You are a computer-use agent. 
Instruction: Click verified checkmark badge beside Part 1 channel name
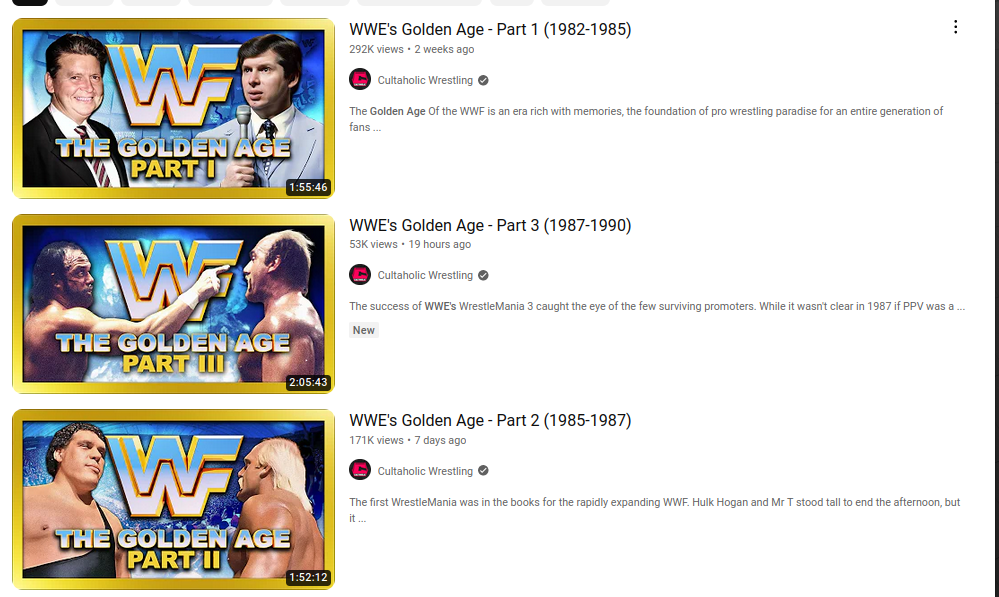pos(484,80)
